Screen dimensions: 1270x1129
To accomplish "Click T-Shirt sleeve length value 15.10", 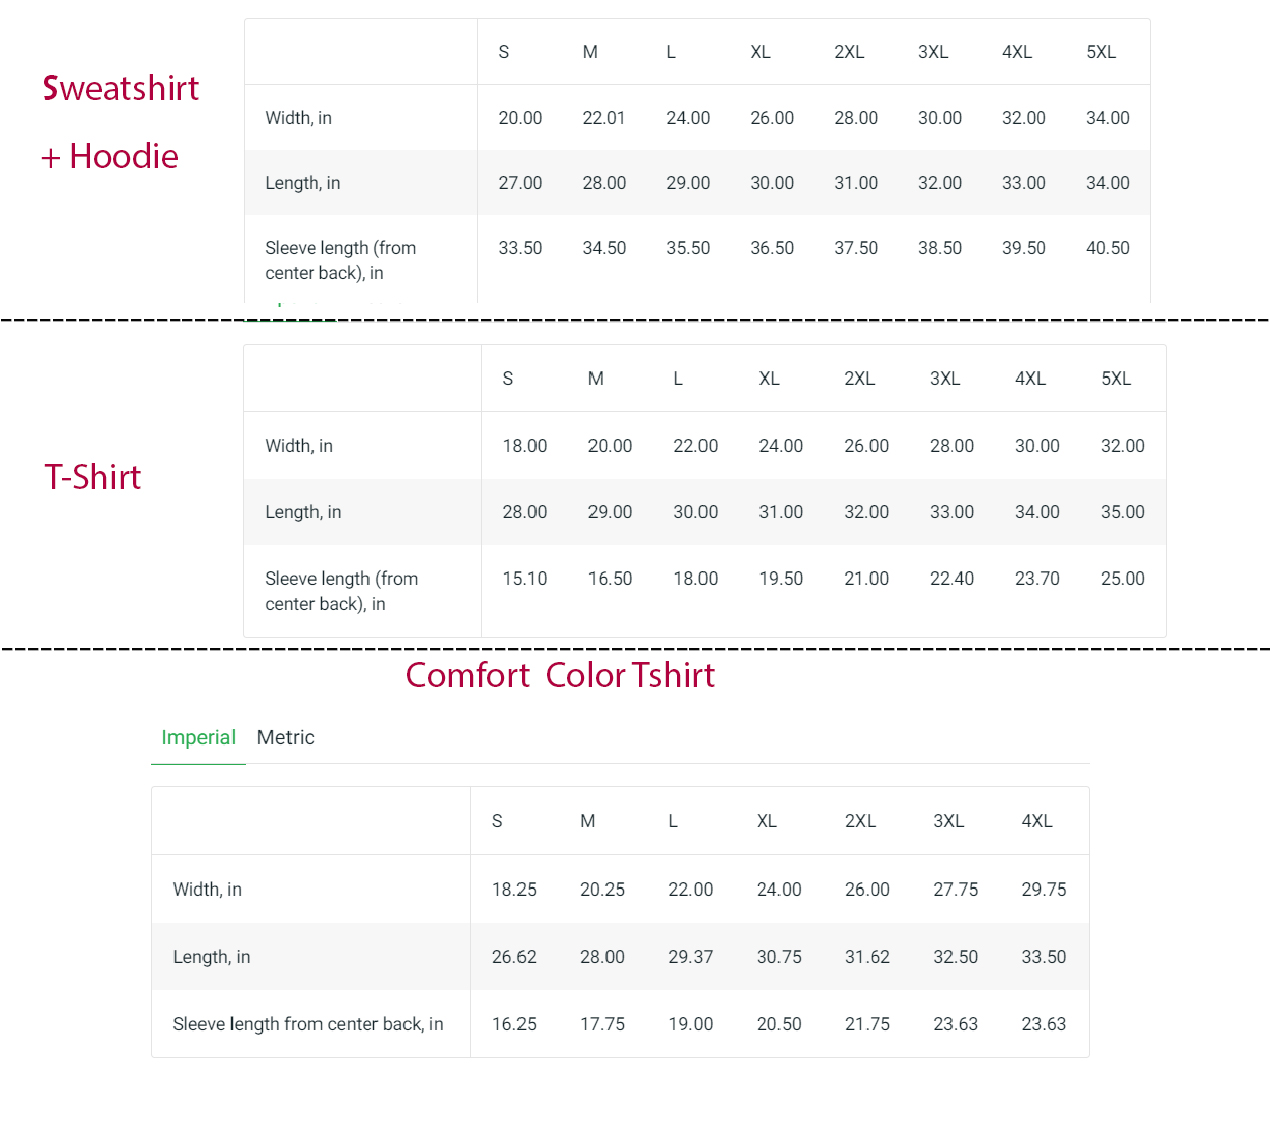I will 524,579.
